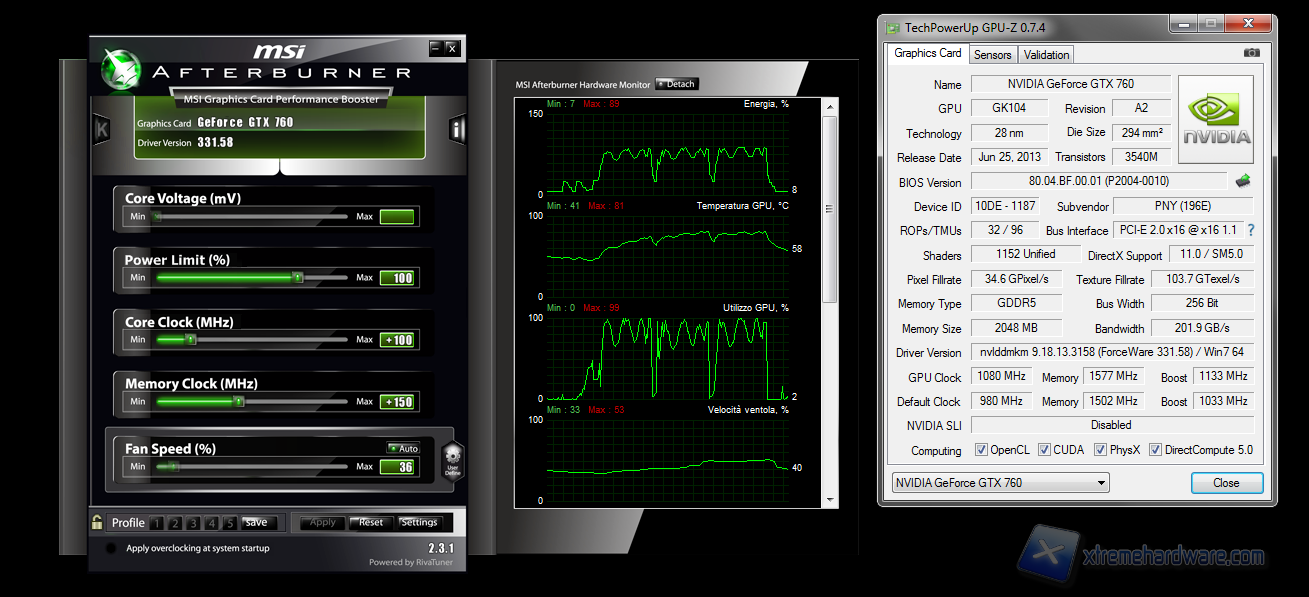
Task: Click the Bus Interface question mark icon
Action: 1249,230
